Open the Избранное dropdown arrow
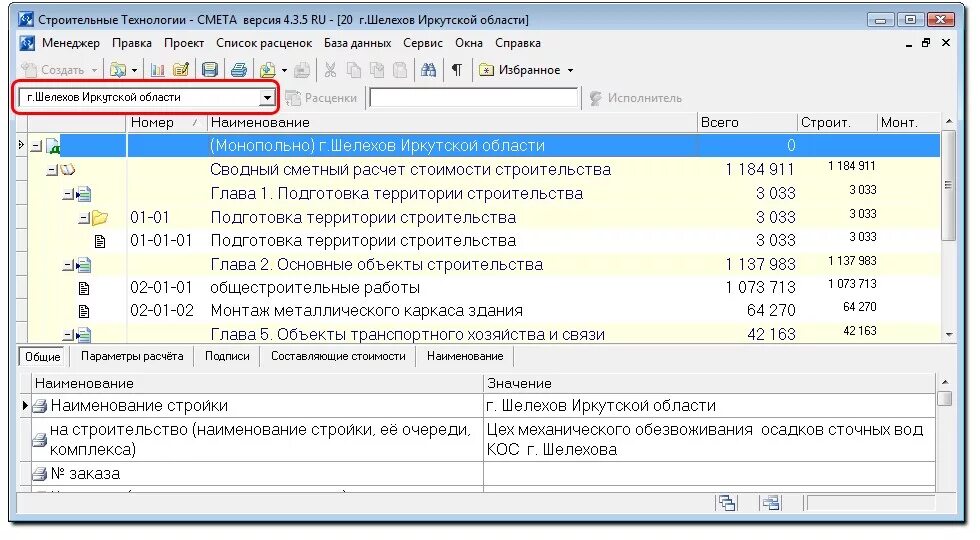The height and width of the screenshot is (540, 980). click(571, 71)
